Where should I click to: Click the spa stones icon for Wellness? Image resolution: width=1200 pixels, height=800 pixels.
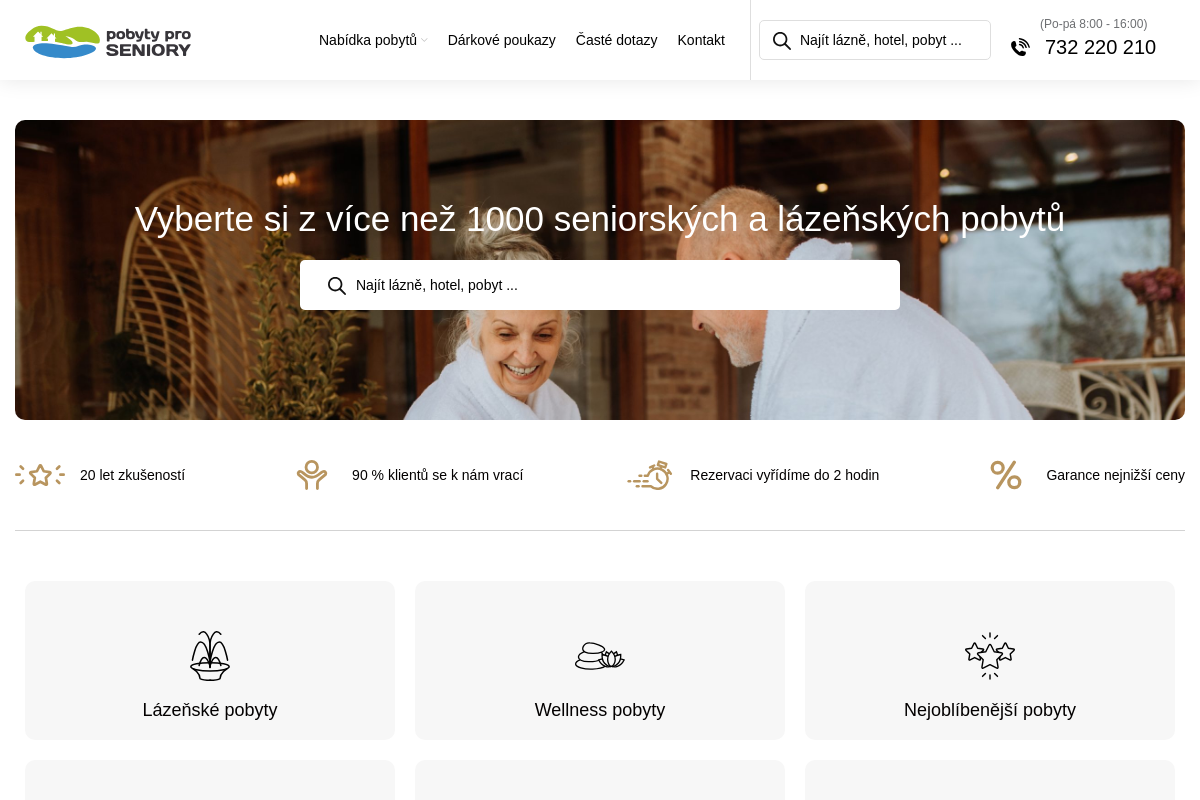point(600,656)
